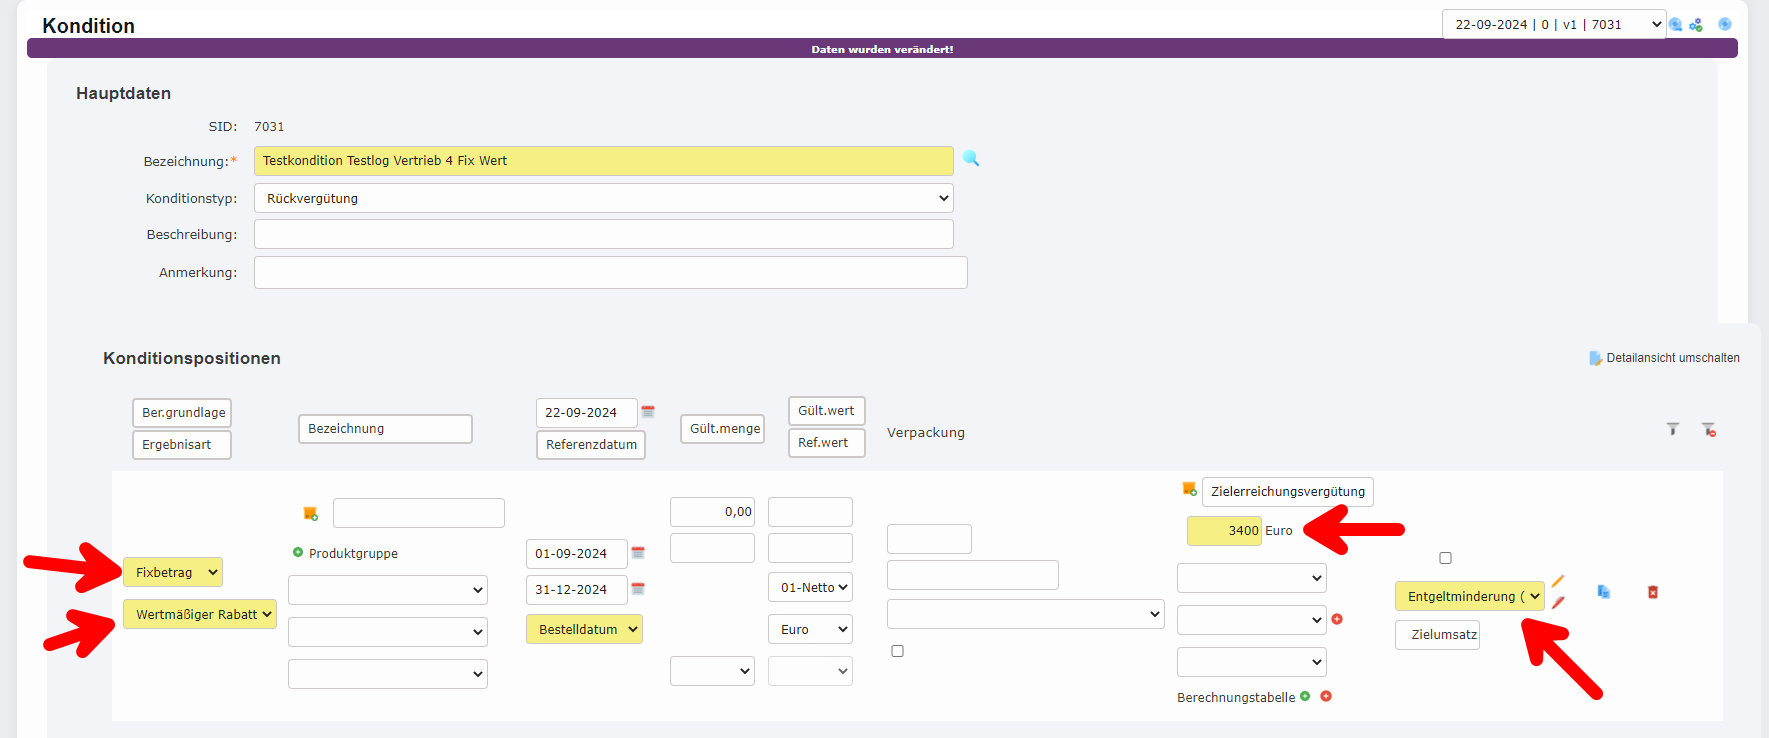Tick the checkbox above Entgeltminderung dropdown
Image resolution: width=1769 pixels, height=738 pixels.
[1445, 558]
